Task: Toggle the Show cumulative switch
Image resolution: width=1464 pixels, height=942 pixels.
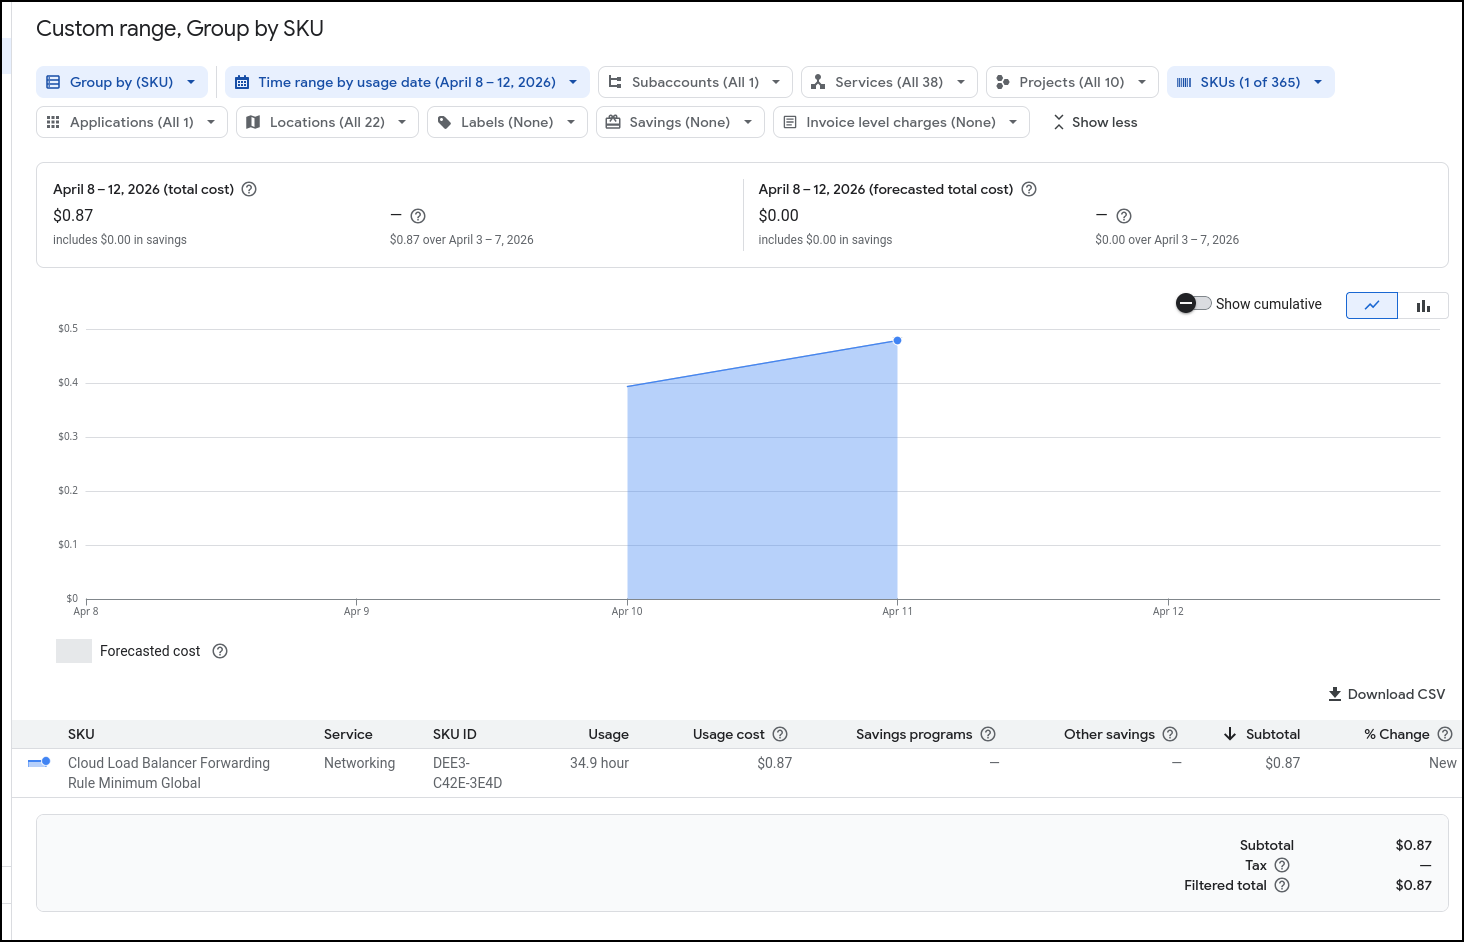Action: click(1194, 304)
